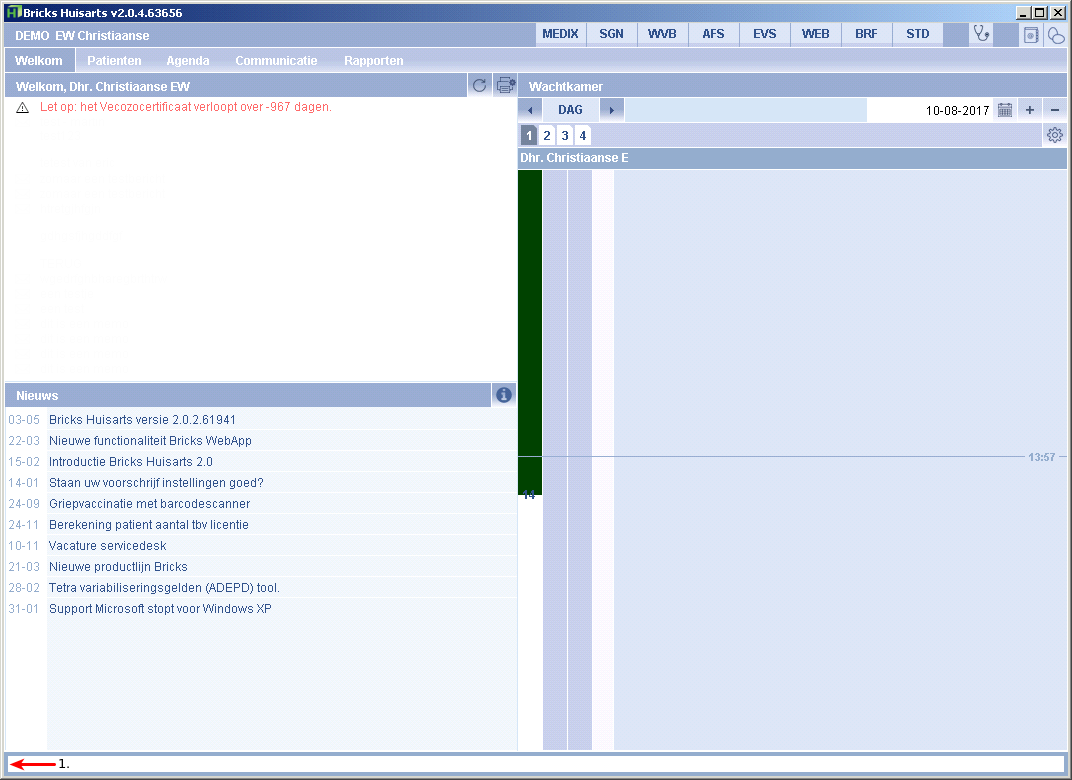This screenshot has width=1072, height=780.
Task: Open the MEDIX shortcut
Action: click(560, 34)
